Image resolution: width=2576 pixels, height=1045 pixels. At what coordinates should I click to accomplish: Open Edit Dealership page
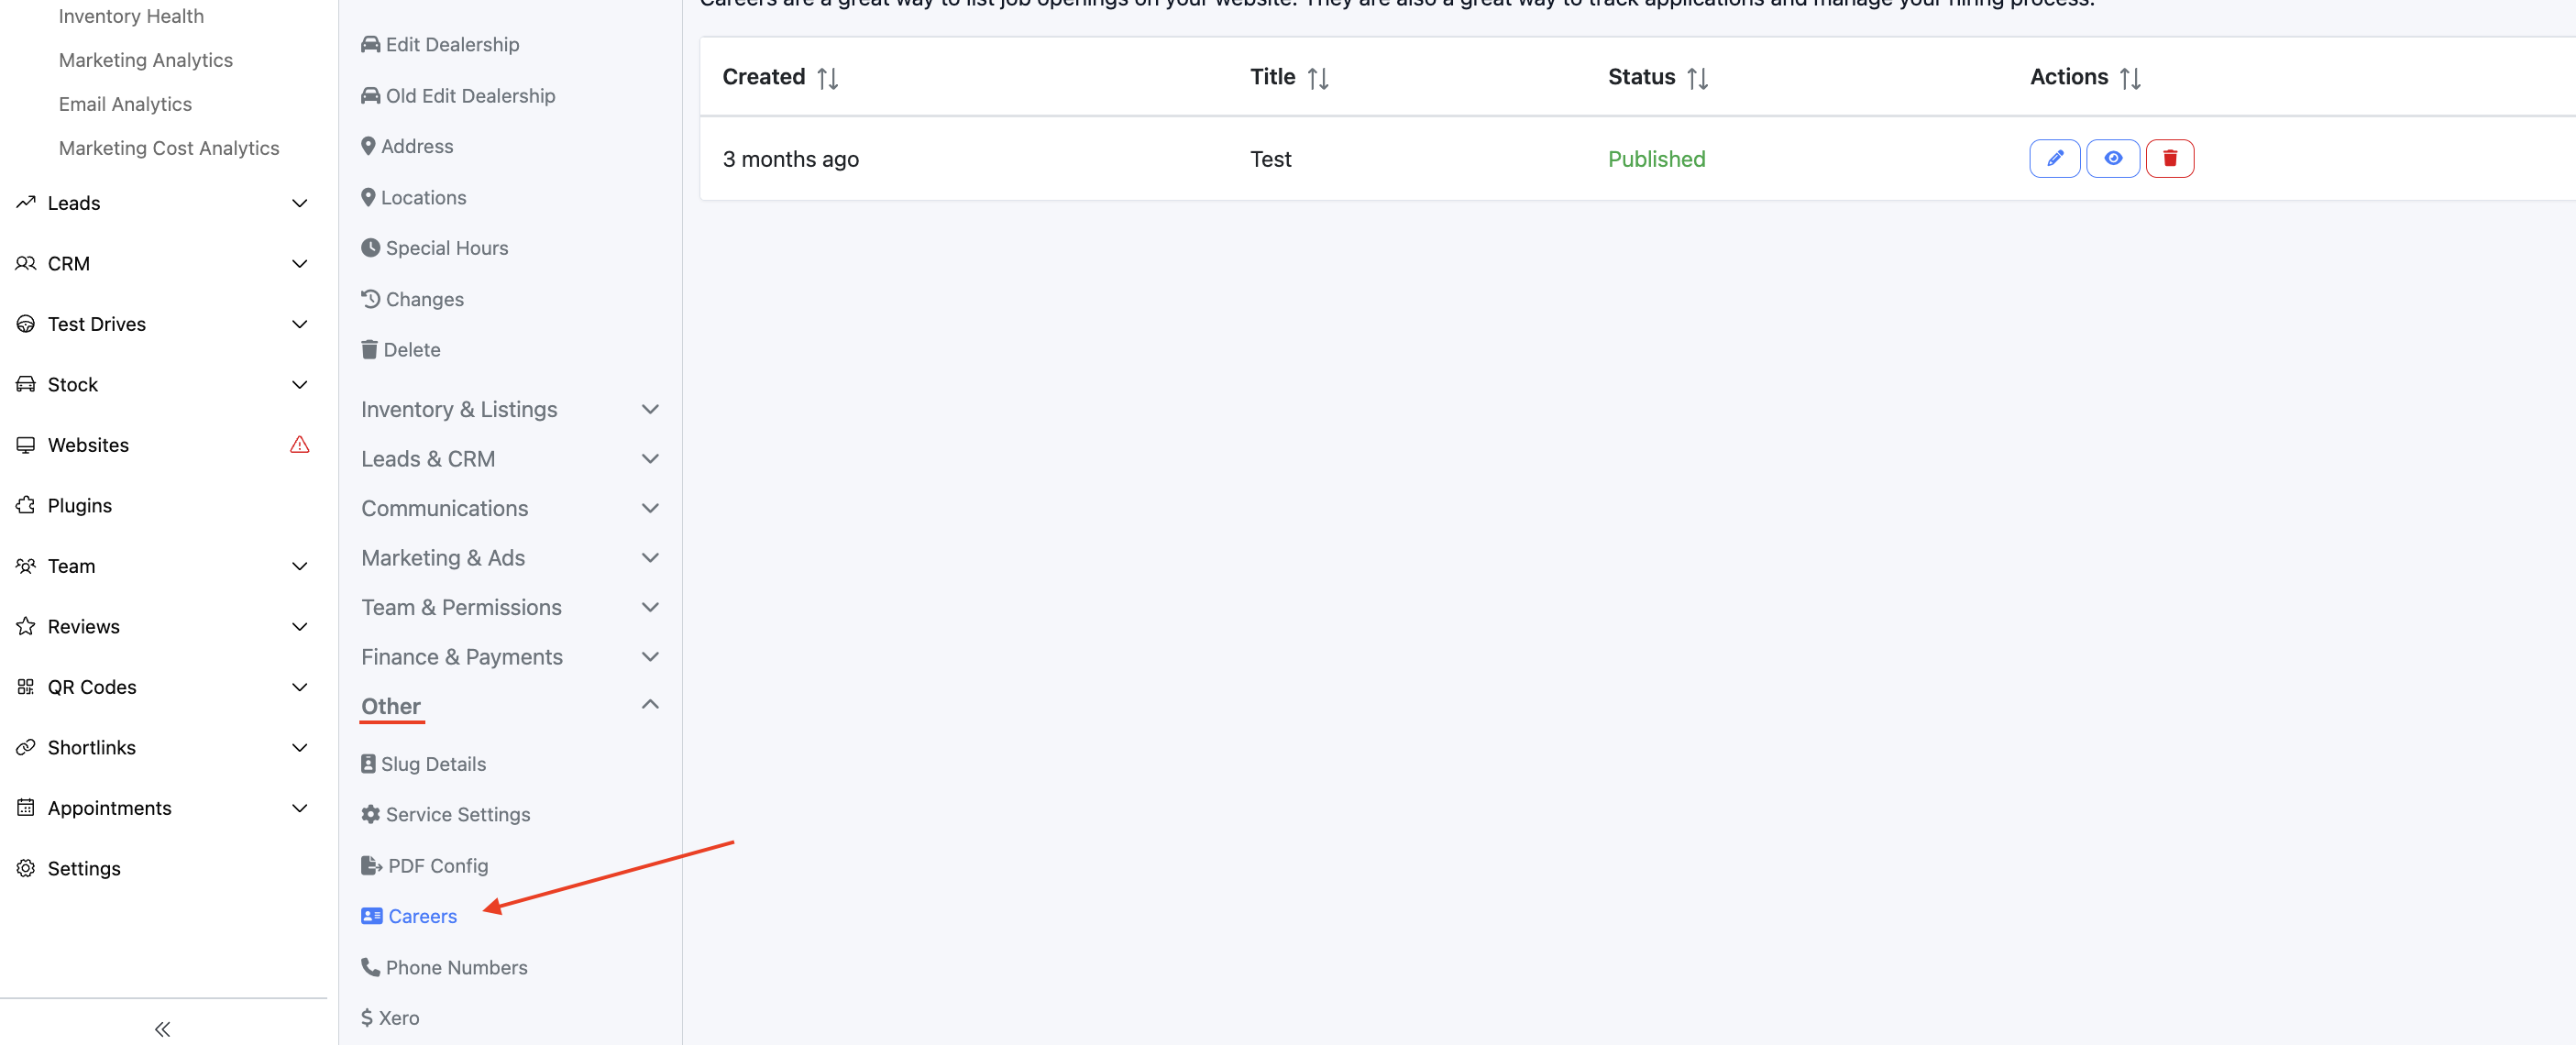tap(451, 44)
